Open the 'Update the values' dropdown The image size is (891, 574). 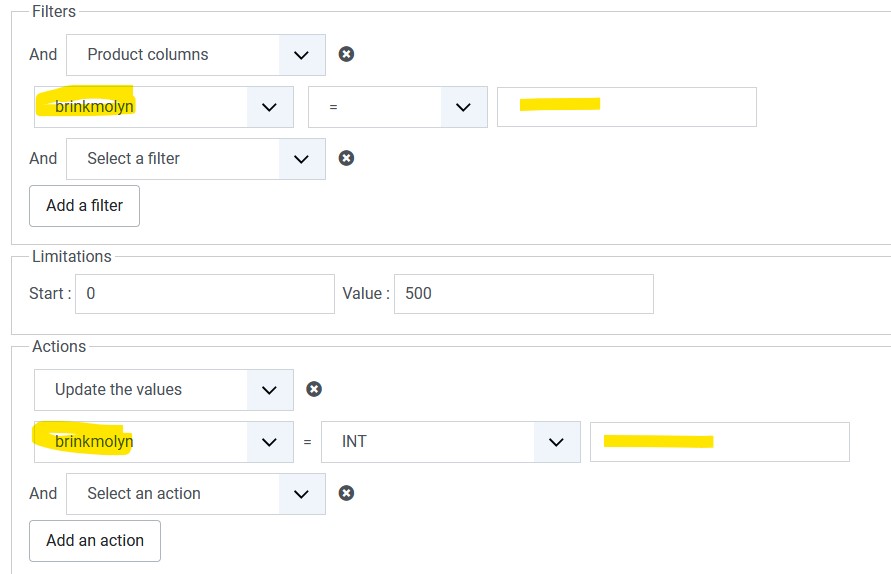pos(164,390)
